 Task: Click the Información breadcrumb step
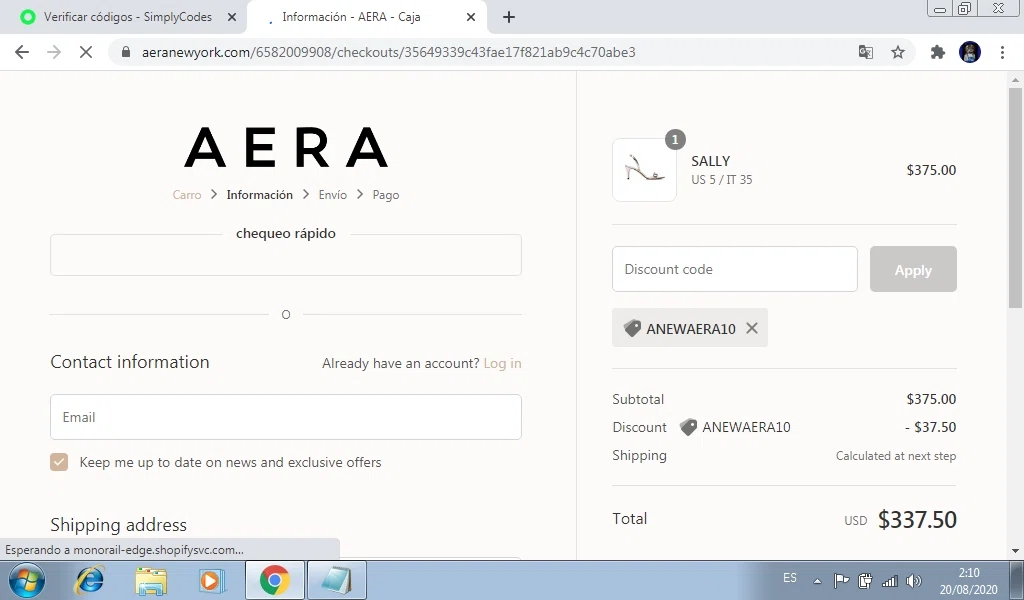coord(259,195)
